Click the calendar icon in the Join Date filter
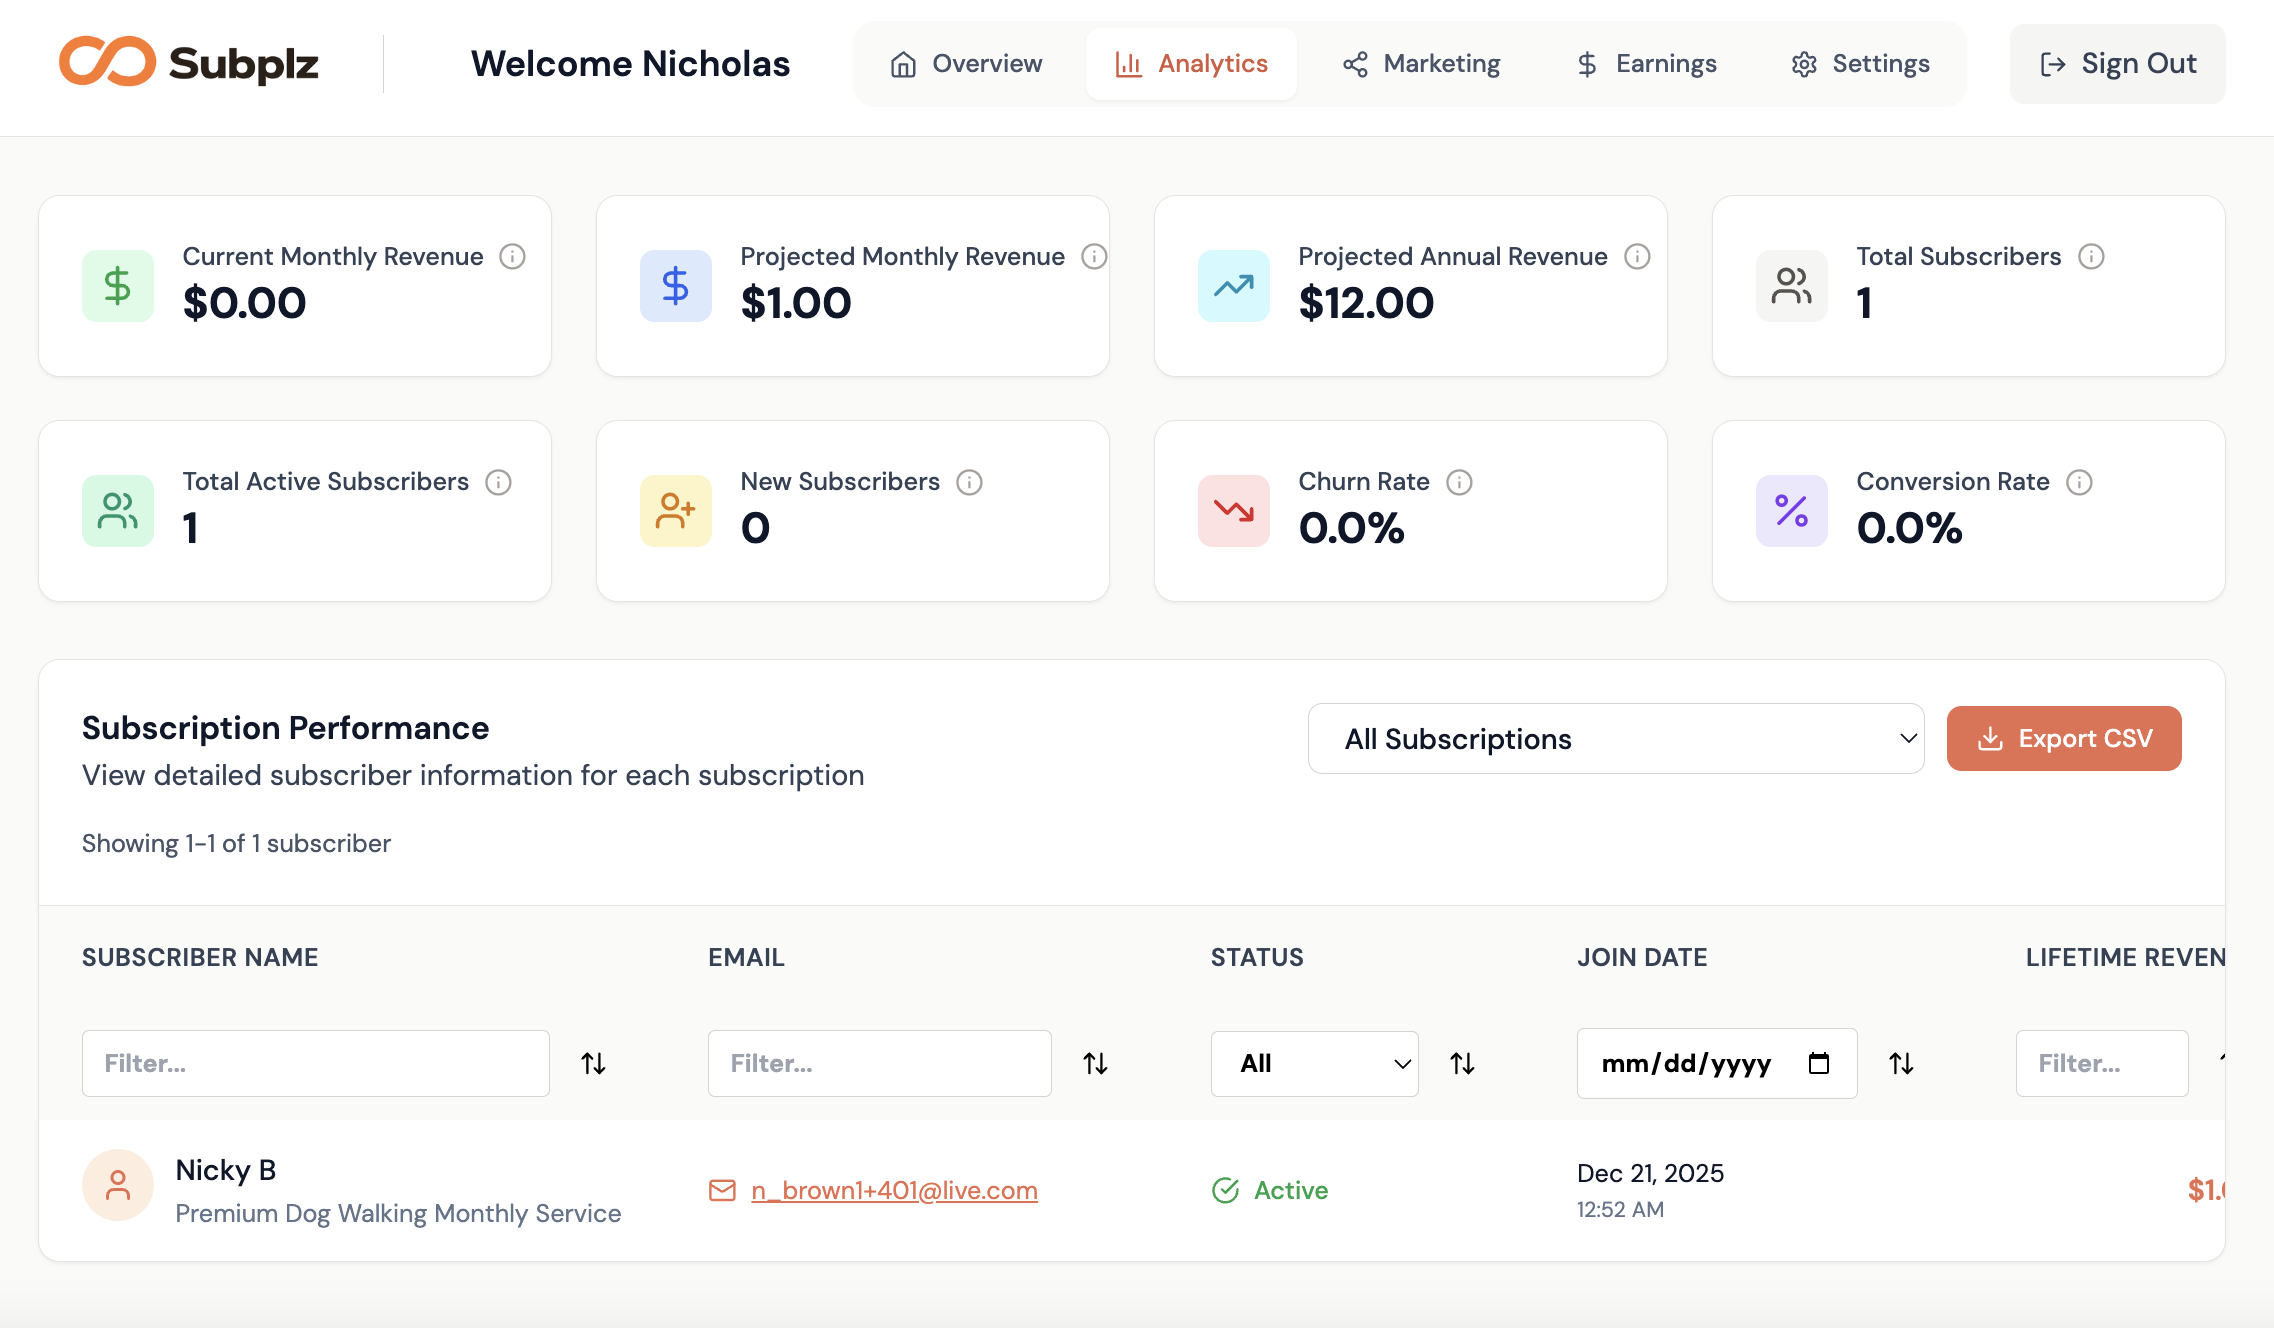The width and height of the screenshot is (2274, 1328). point(1819,1063)
